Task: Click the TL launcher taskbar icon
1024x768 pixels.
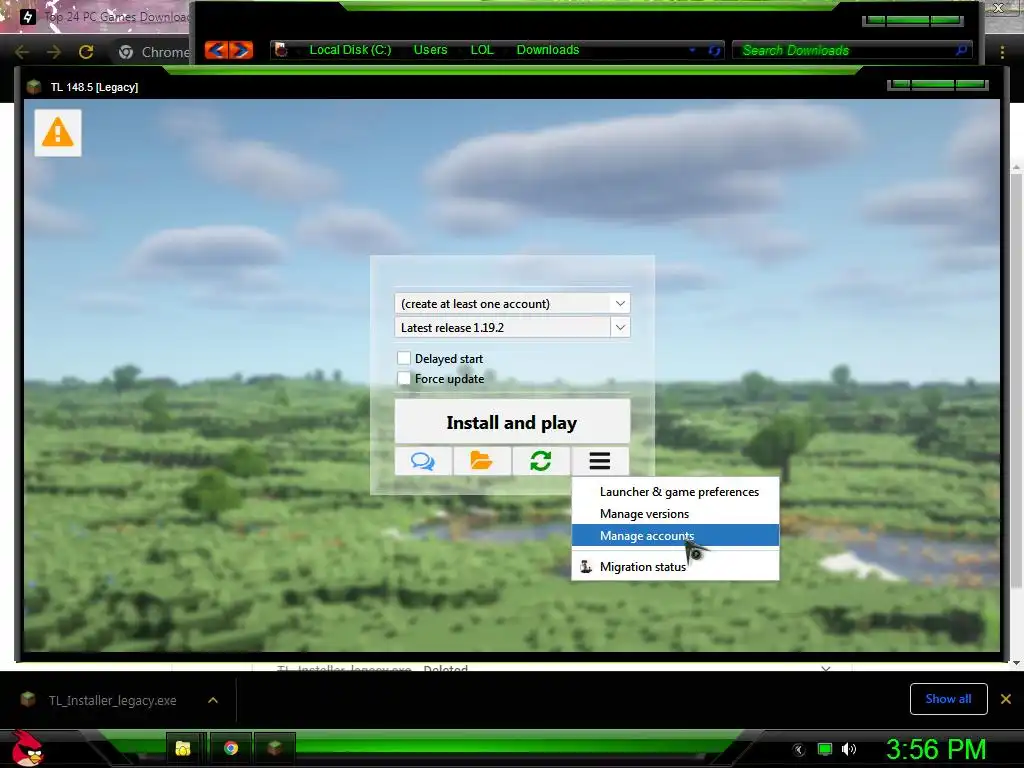Action: pos(275,748)
